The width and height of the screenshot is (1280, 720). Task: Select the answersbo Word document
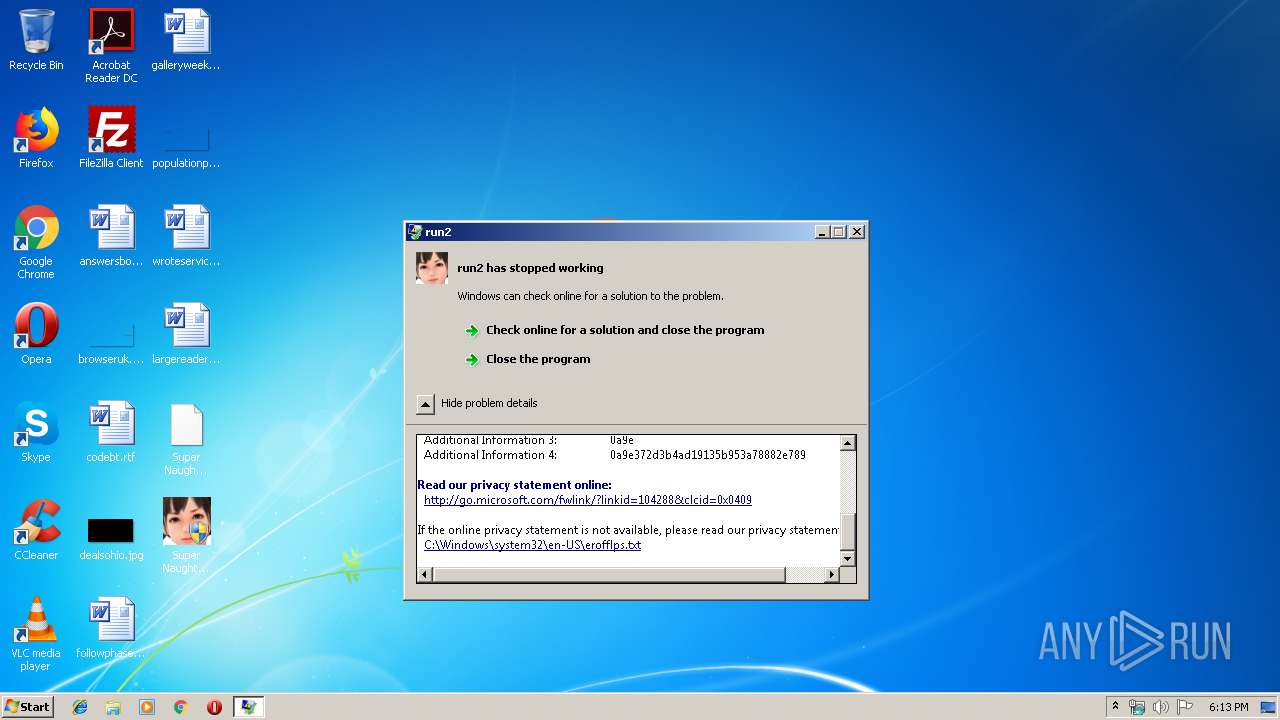click(111, 236)
